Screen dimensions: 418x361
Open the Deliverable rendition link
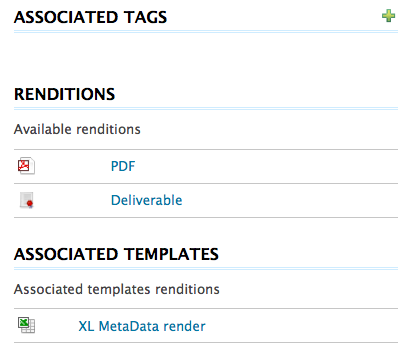tap(146, 200)
